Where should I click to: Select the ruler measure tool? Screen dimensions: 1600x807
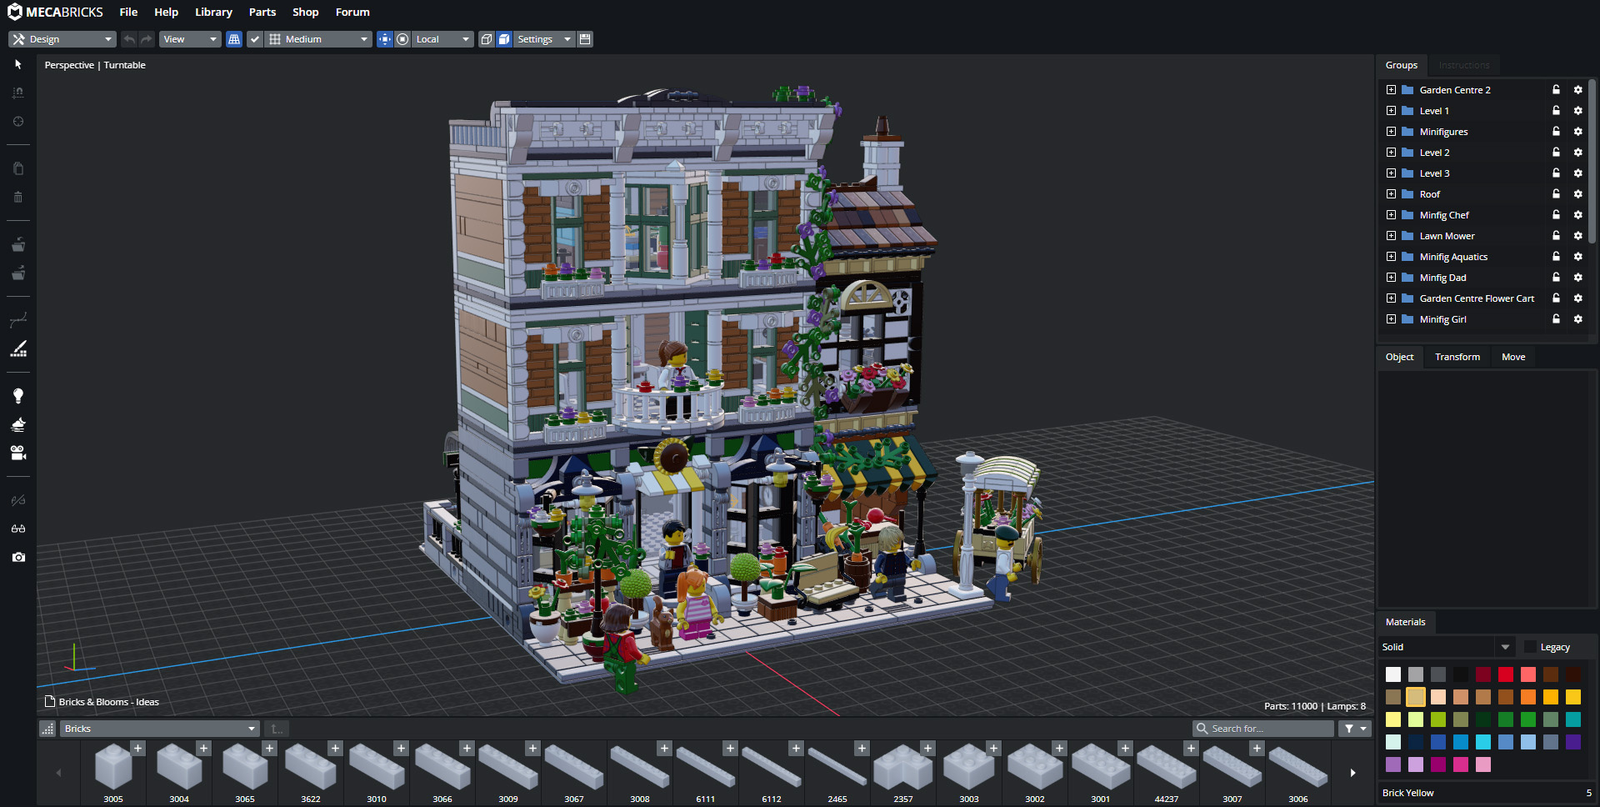pyautogui.click(x=18, y=349)
